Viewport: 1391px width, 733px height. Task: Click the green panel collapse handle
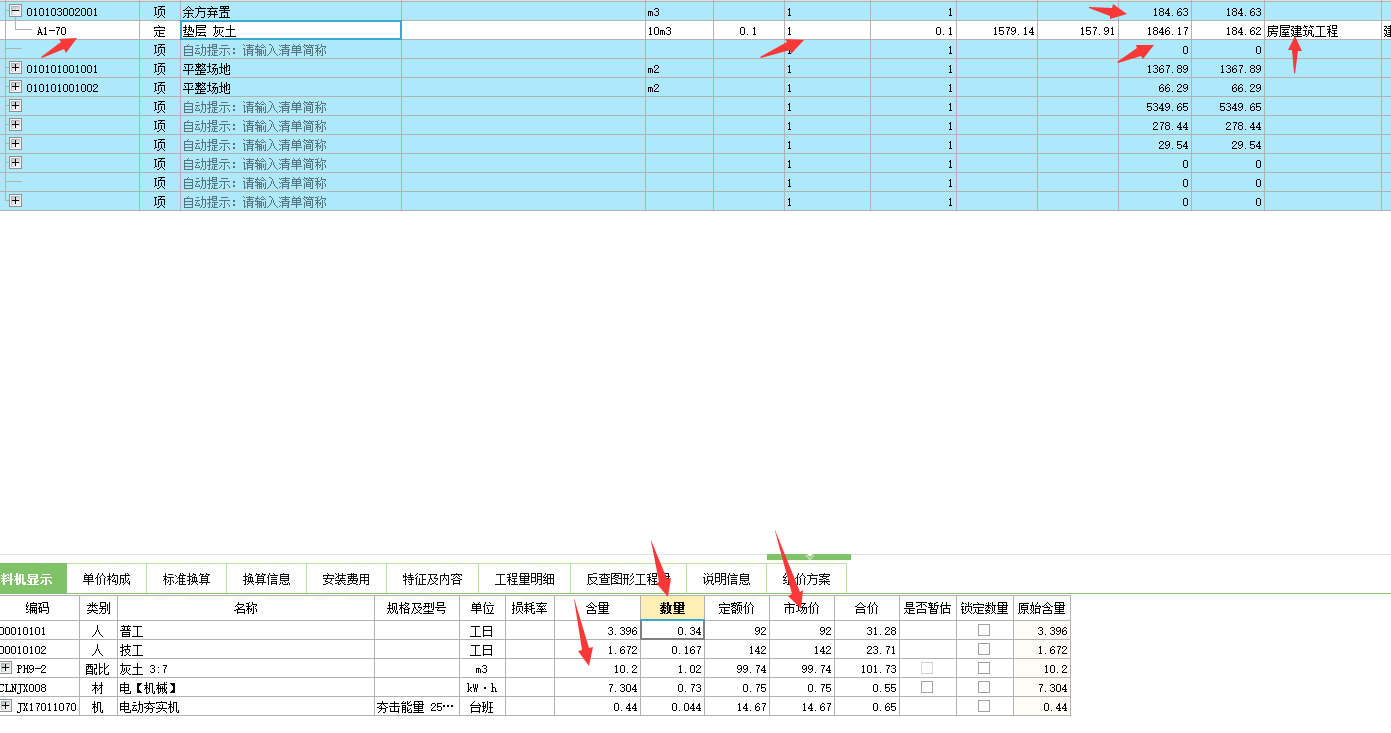[x=809, y=556]
